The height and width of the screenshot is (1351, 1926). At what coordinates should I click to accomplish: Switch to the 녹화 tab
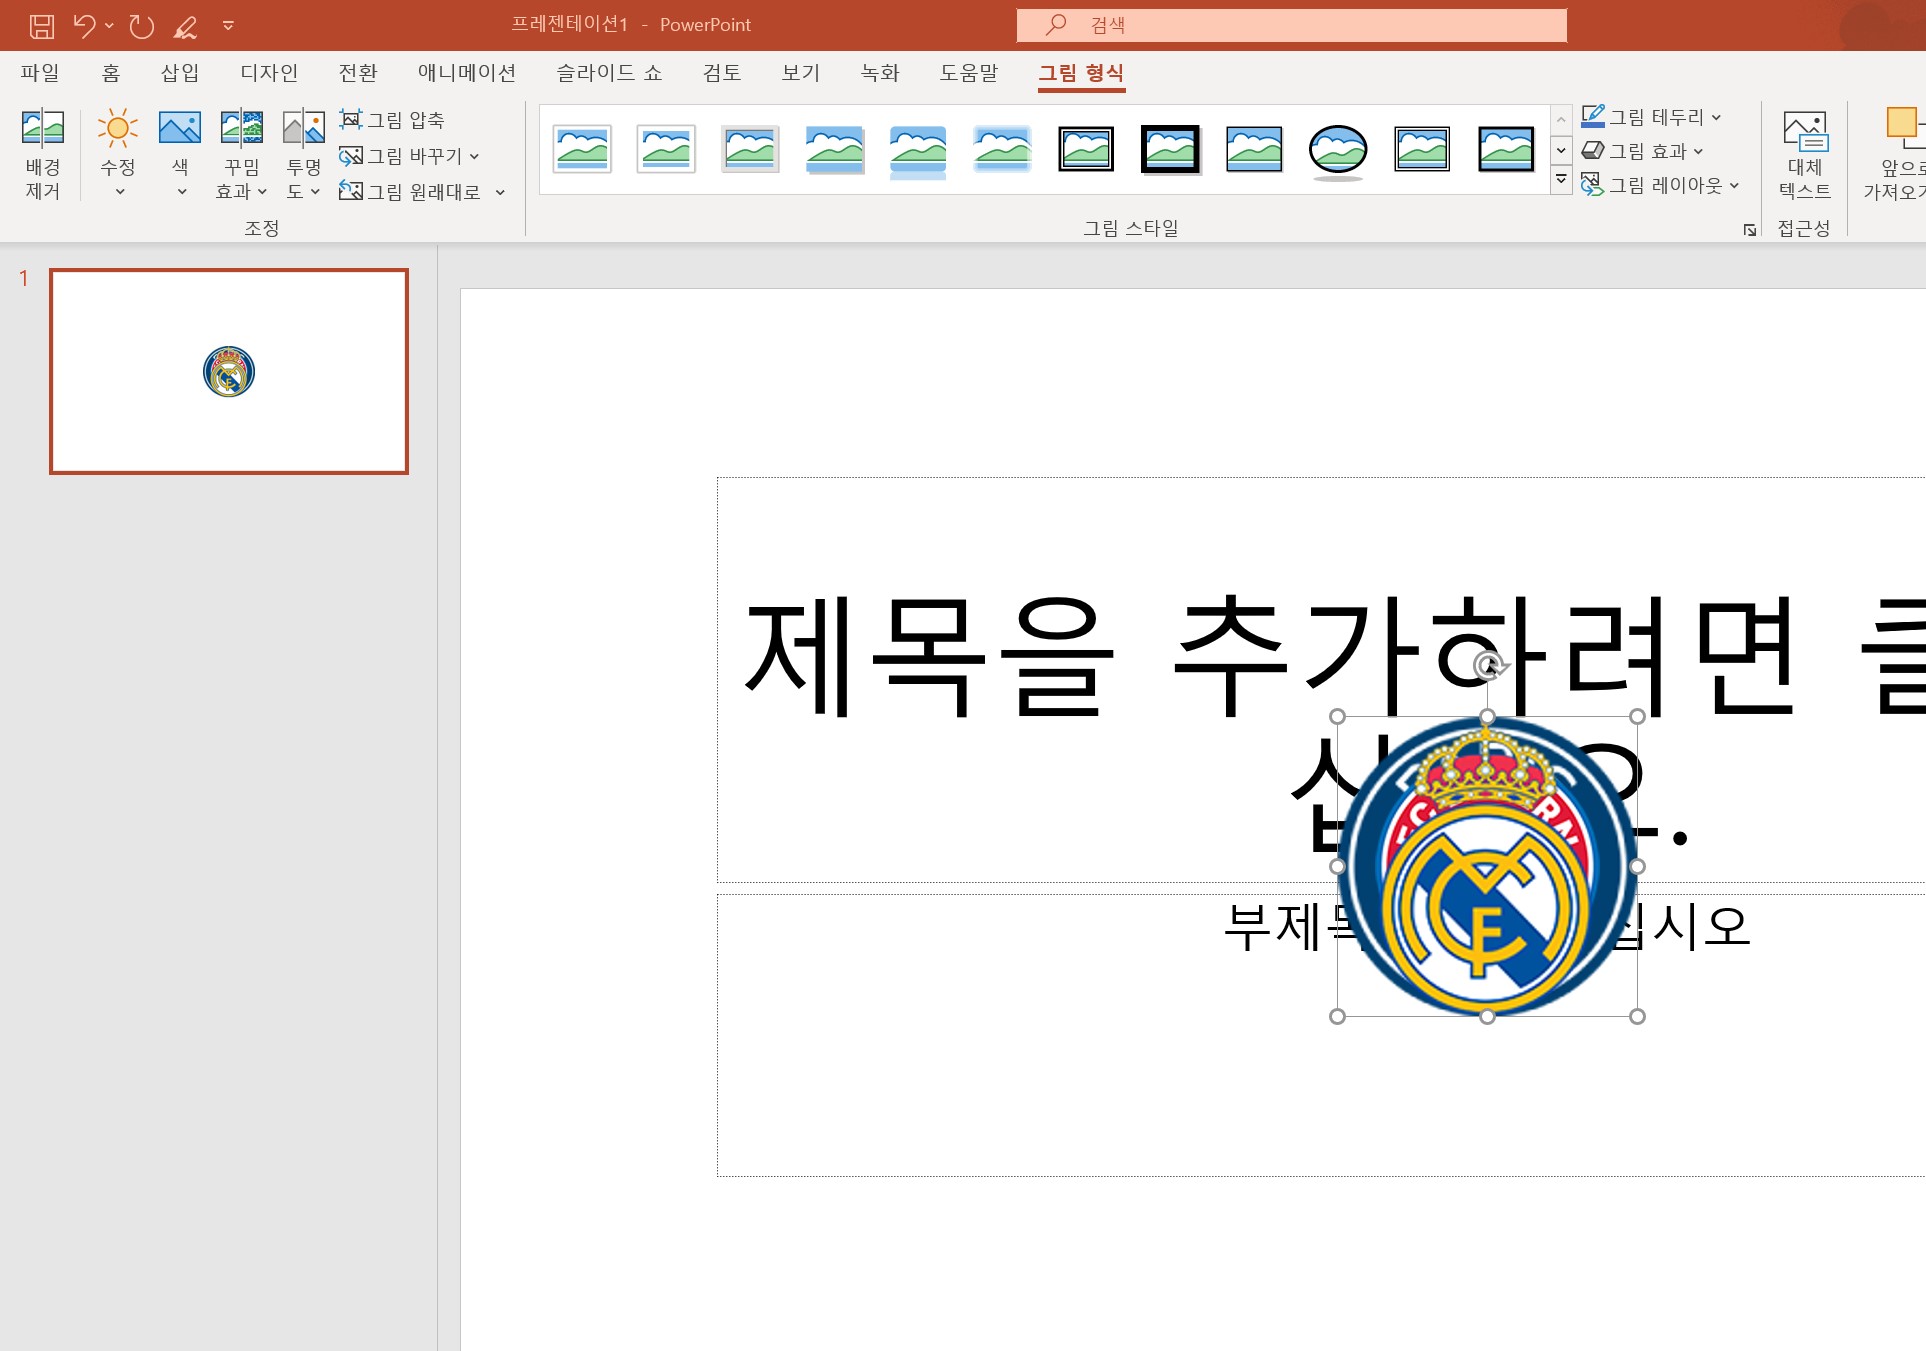(x=880, y=73)
